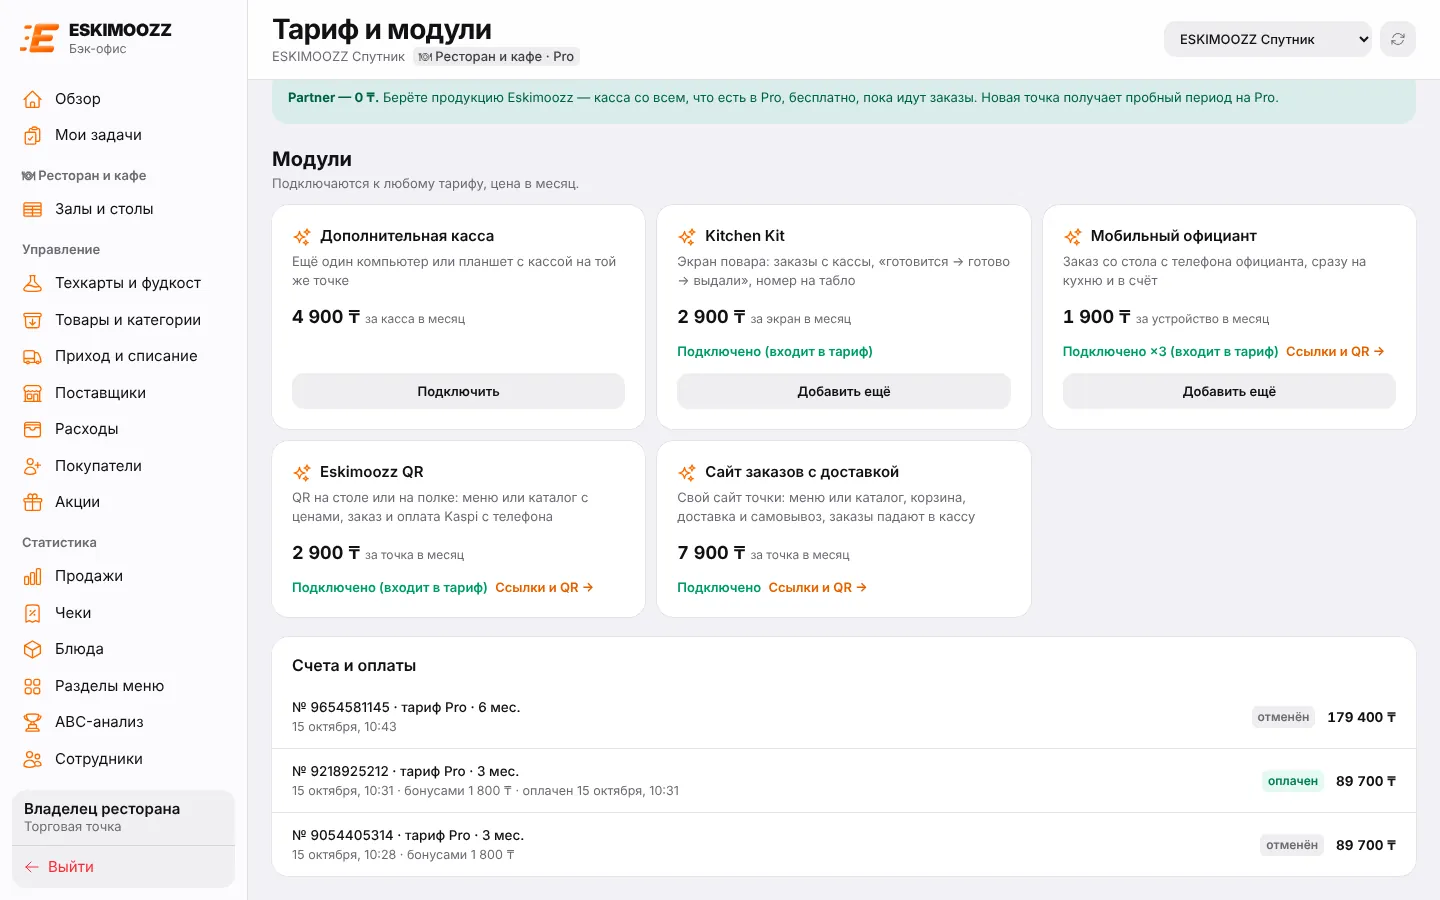
Task: Click invoice № 9054405314 row
Action: [844, 844]
